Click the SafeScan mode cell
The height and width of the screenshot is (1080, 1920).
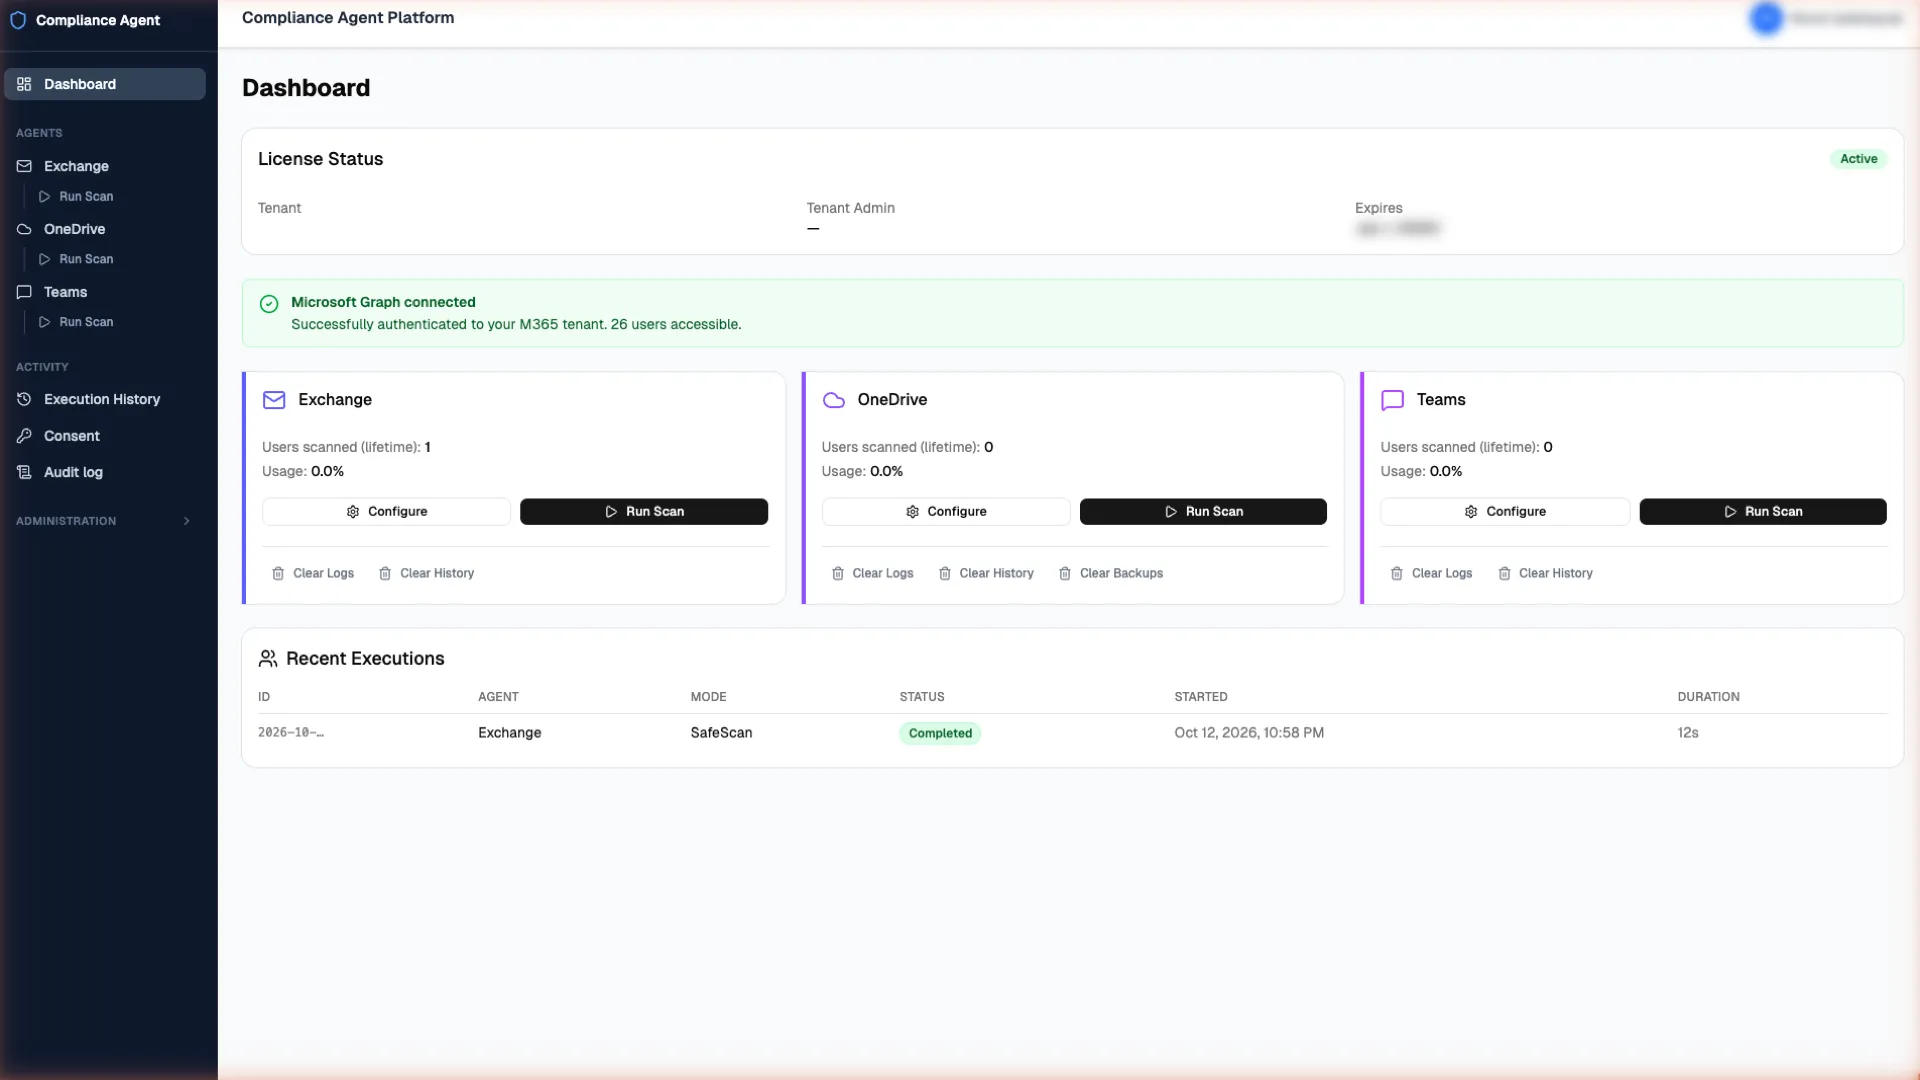[x=721, y=733]
